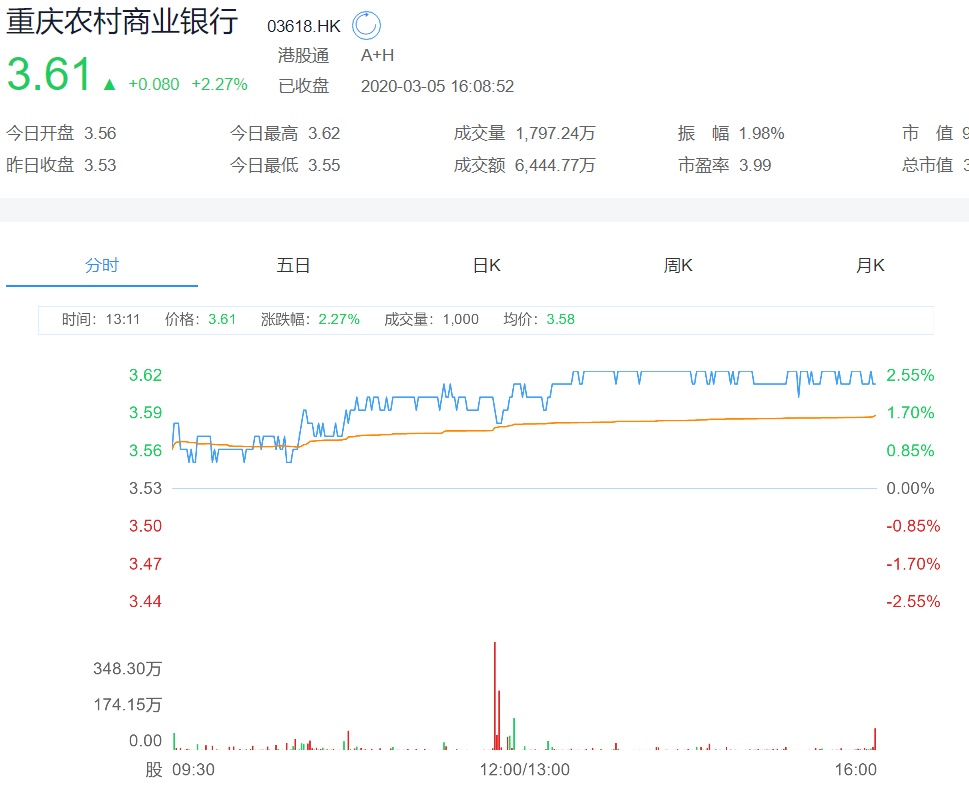Click the 市盈率 value 3.99

[755, 165]
